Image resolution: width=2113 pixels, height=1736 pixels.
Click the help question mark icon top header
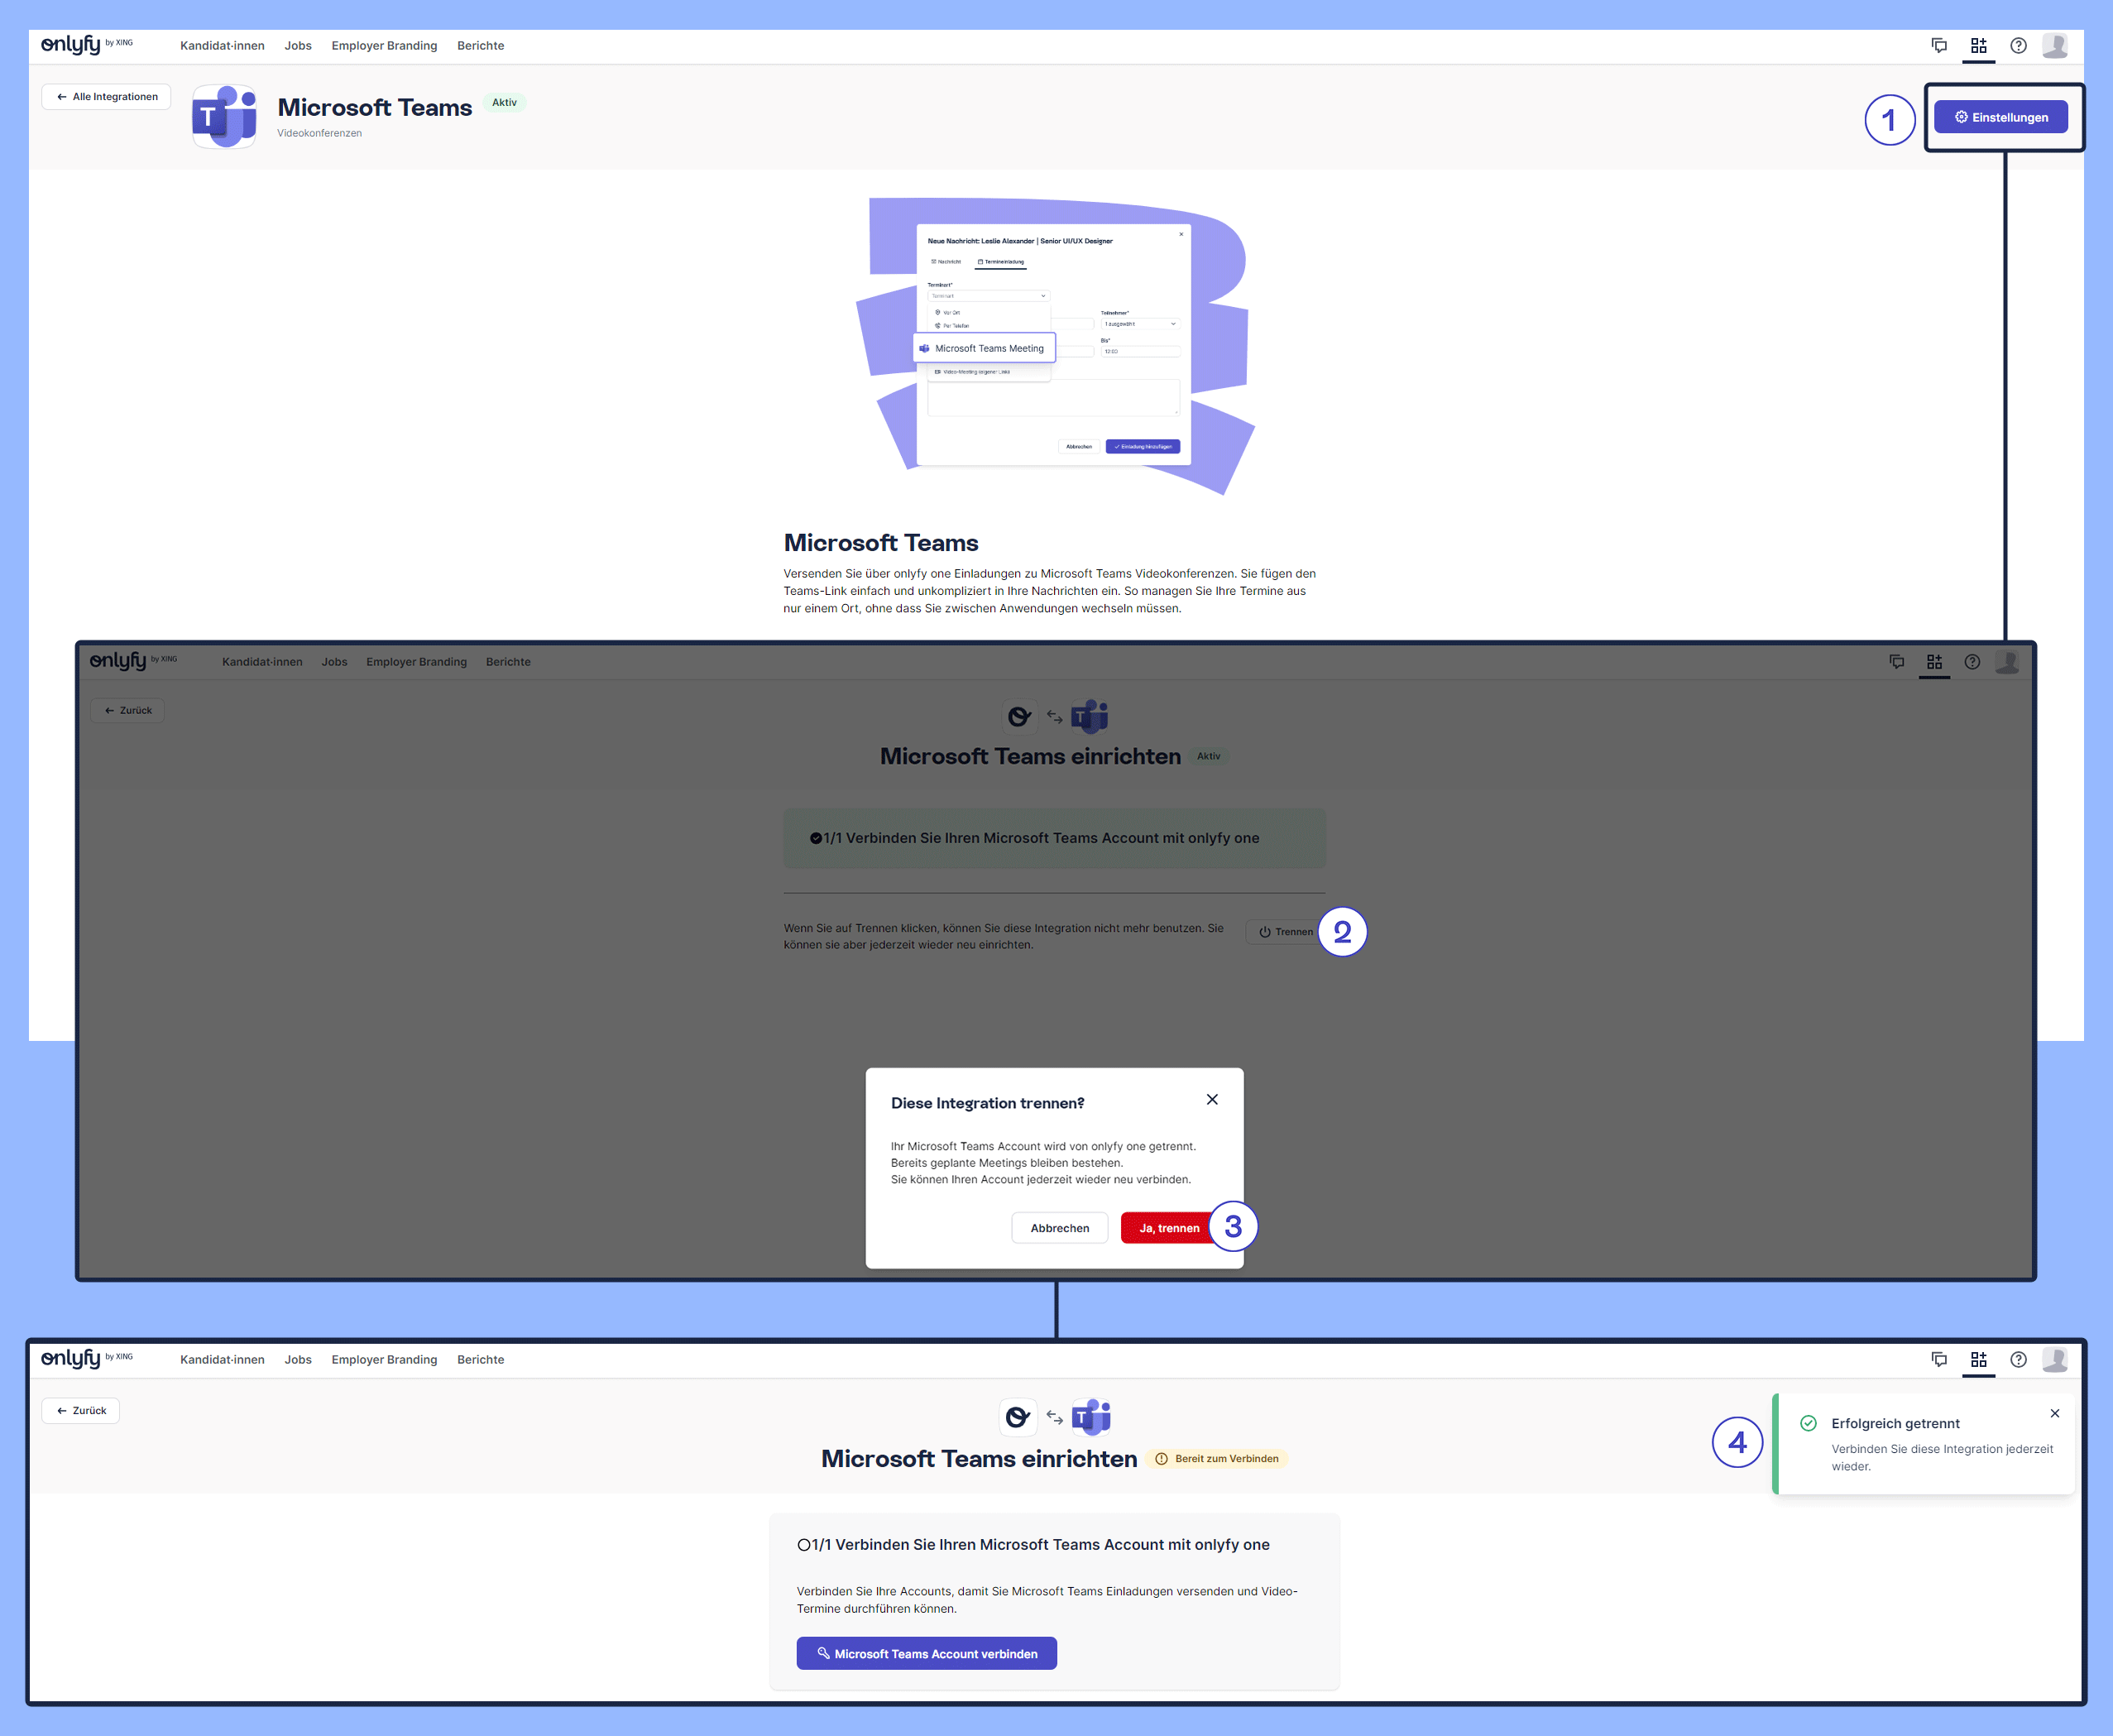click(x=2018, y=46)
